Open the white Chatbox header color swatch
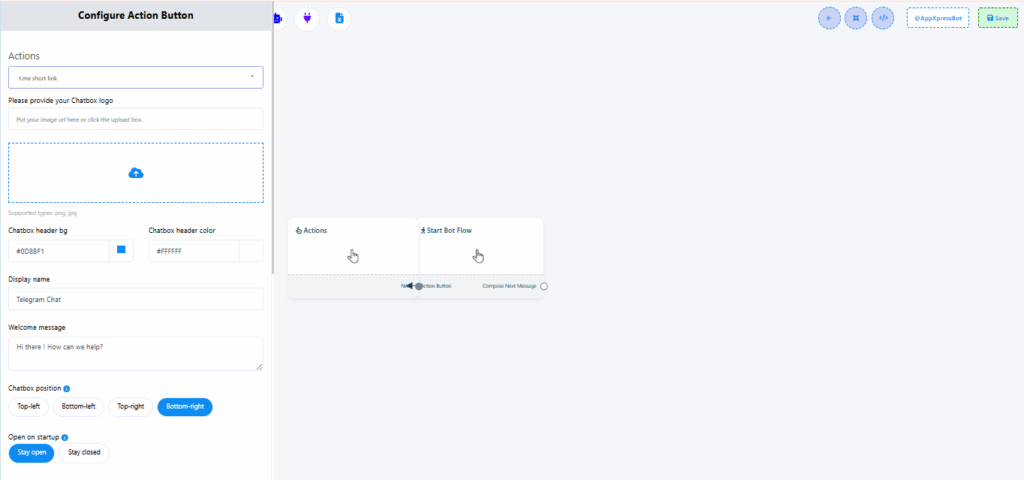This screenshot has width=1024, height=480. coord(251,251)
